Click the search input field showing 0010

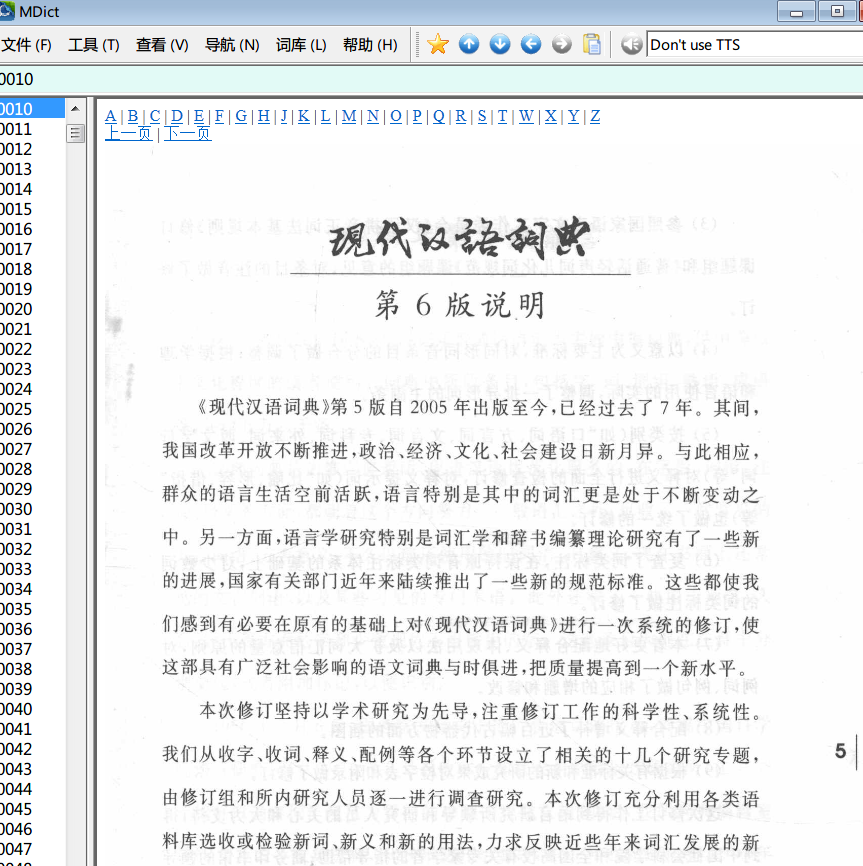(431, 80)
